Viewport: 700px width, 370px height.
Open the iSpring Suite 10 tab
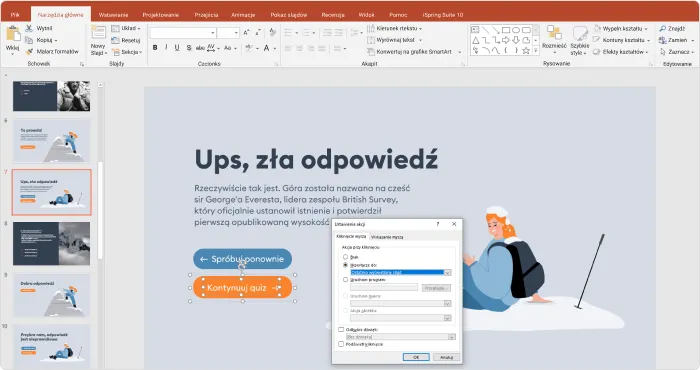click(442, 15)
